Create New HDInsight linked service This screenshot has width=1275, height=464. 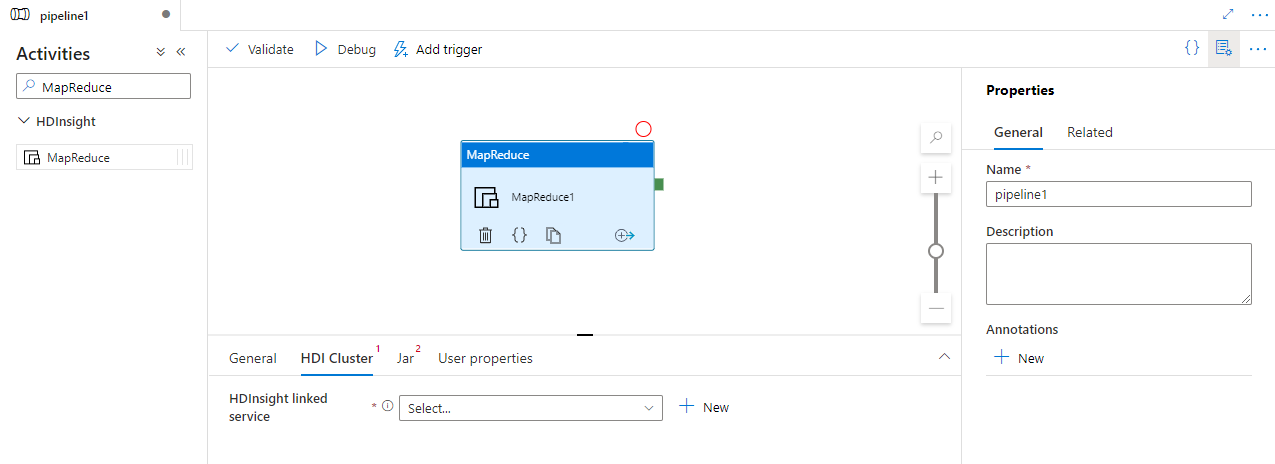coord(705,407)
